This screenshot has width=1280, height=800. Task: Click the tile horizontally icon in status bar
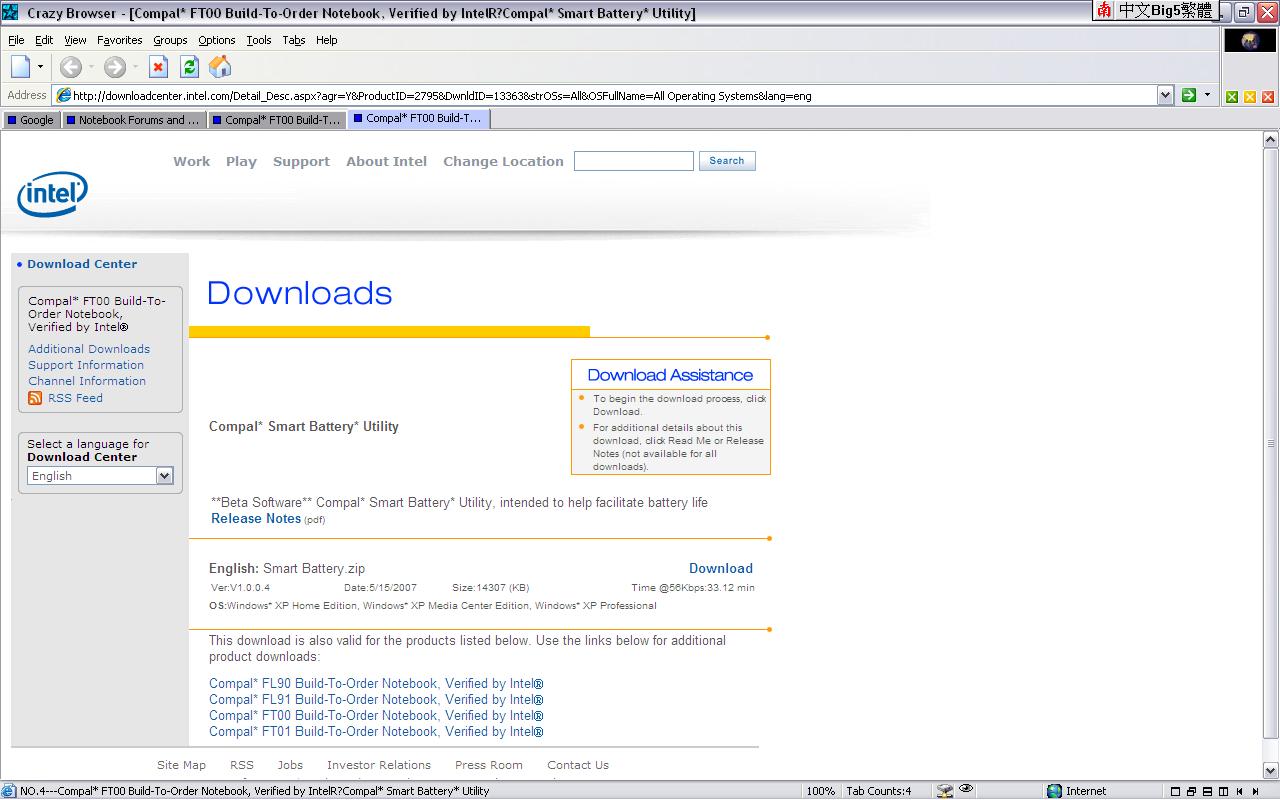point(1208,792)
